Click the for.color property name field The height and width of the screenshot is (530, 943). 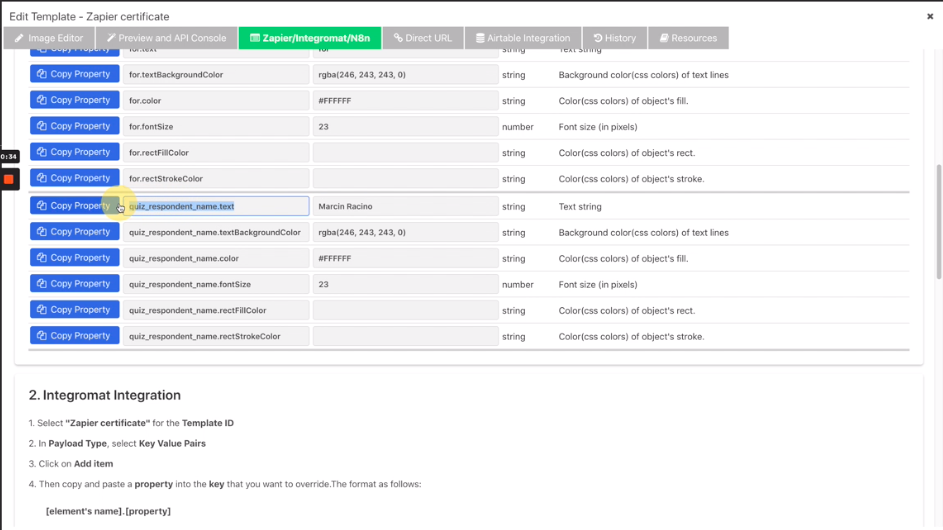pyautogui.click(x=216, y=100)
